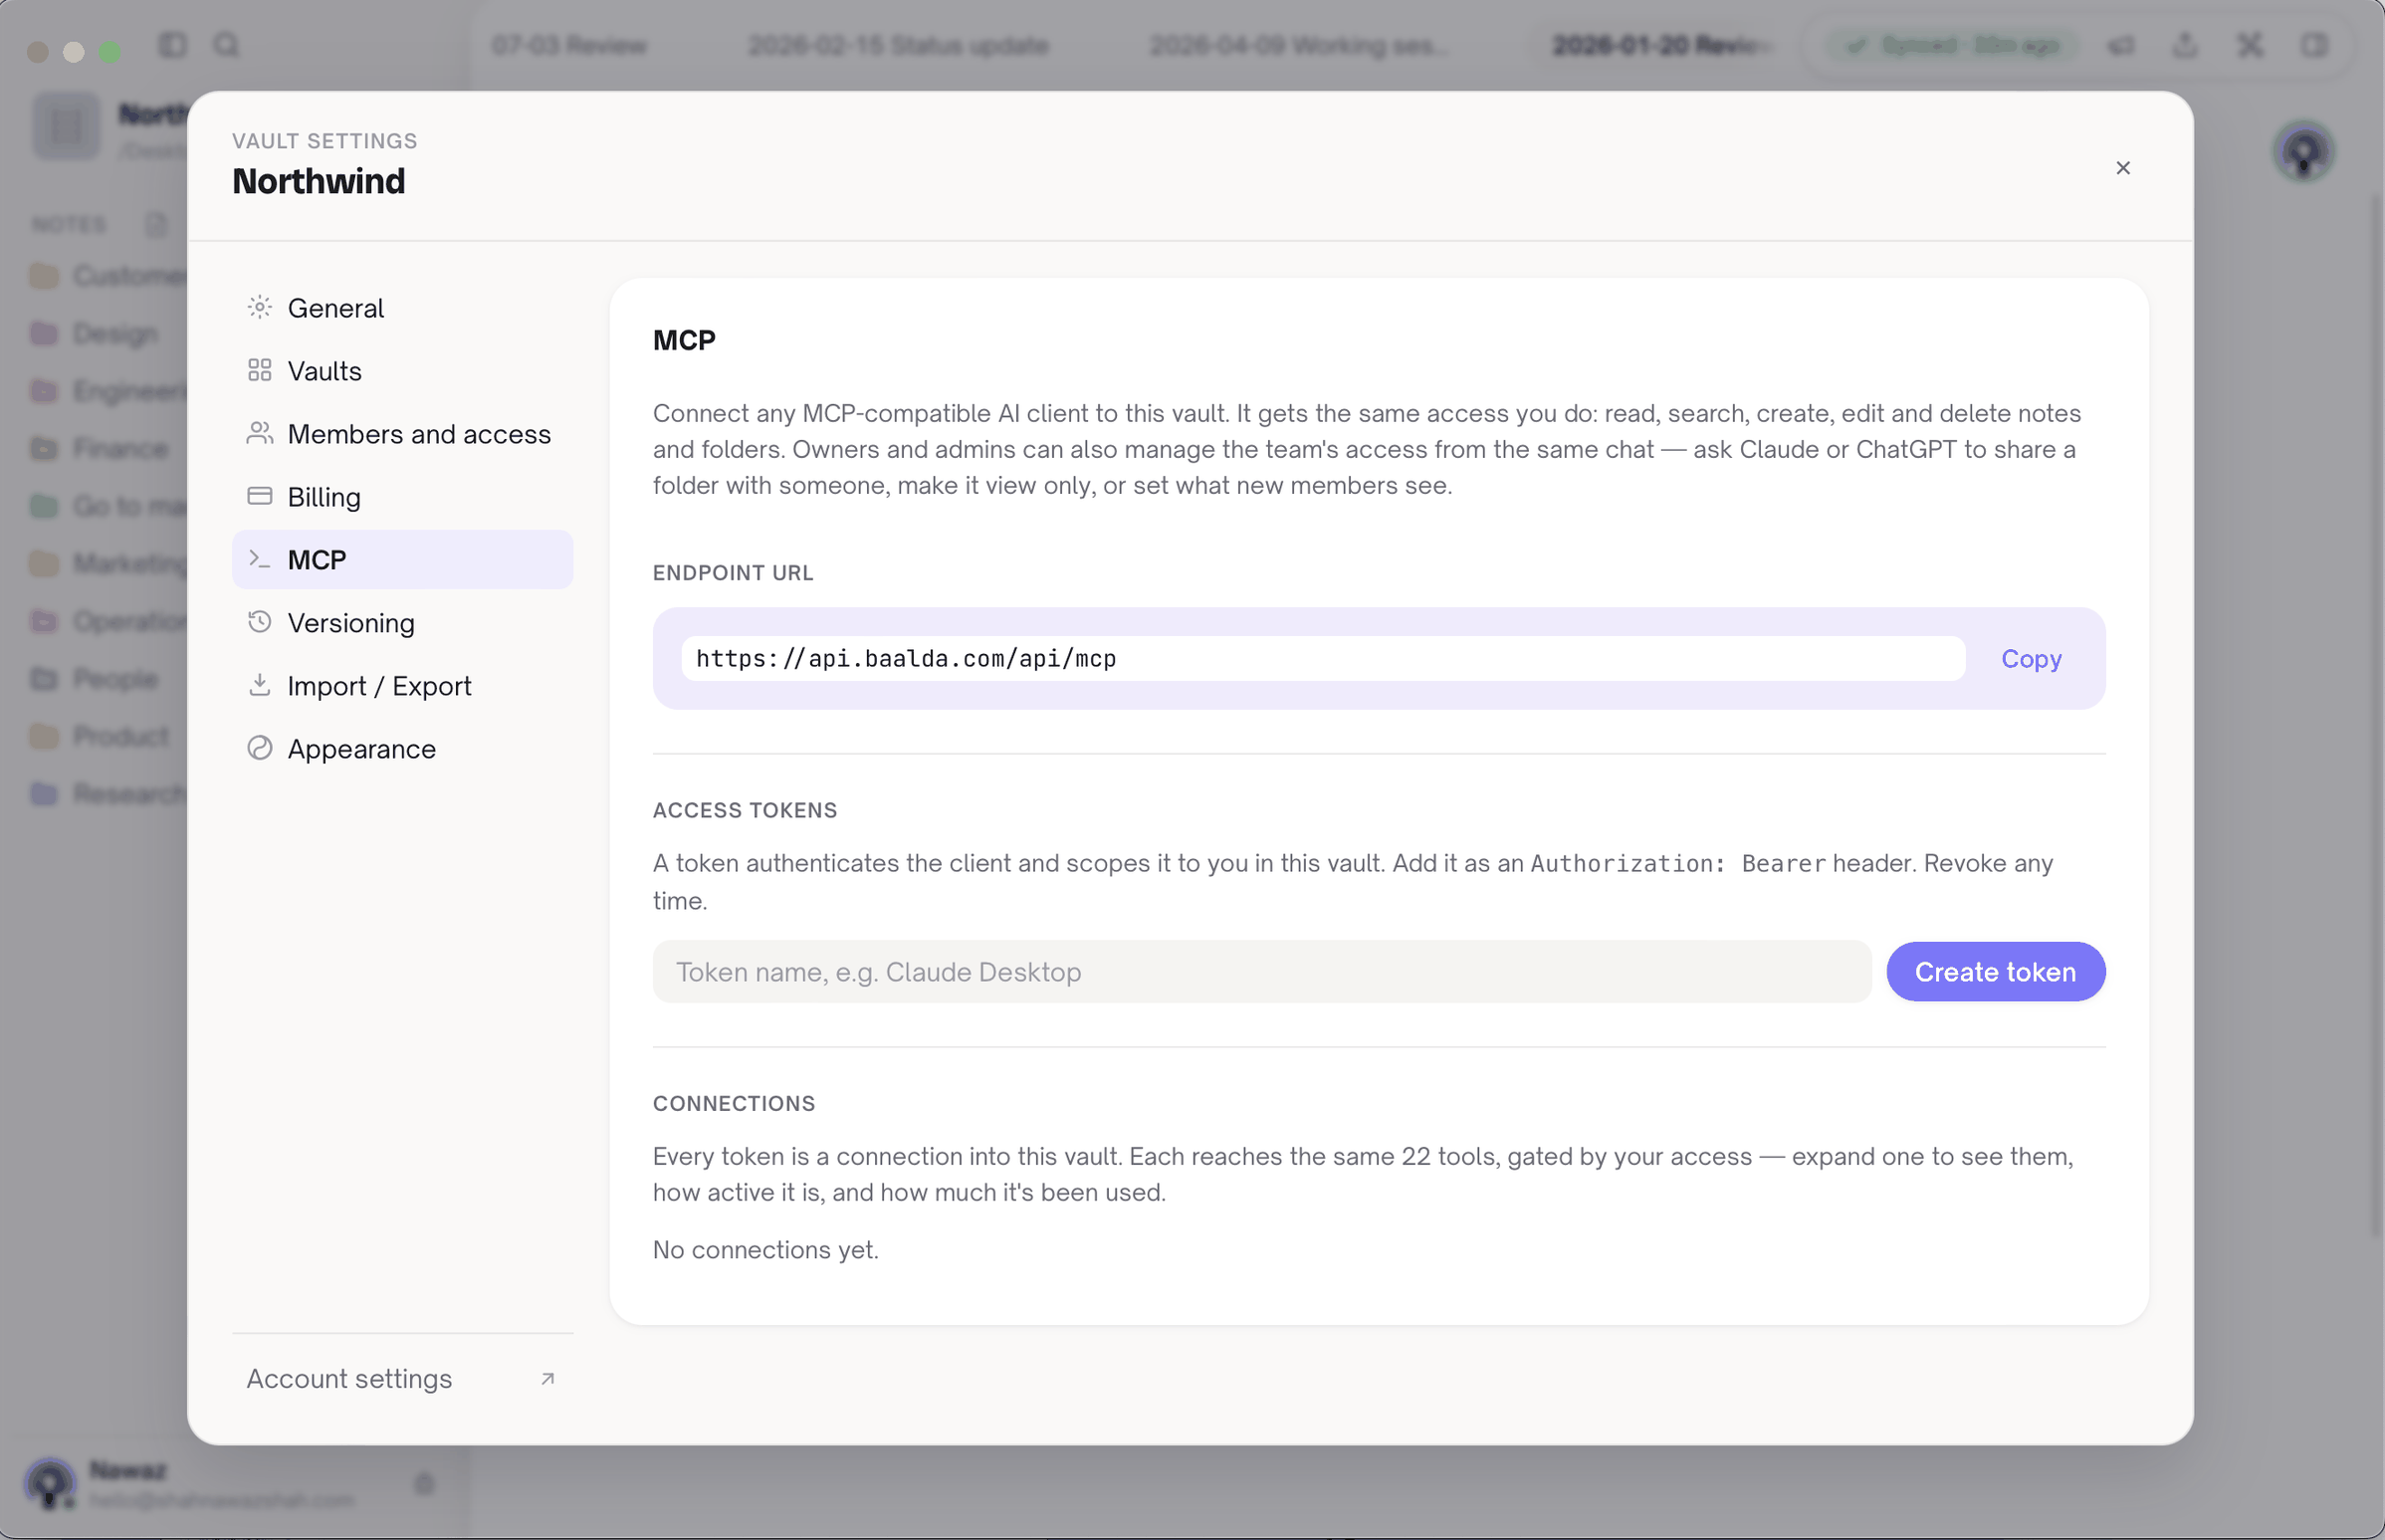This screenshot has width=2385, height=1540.
Task: Open the Vaults settings section
Action: point(402,370)
